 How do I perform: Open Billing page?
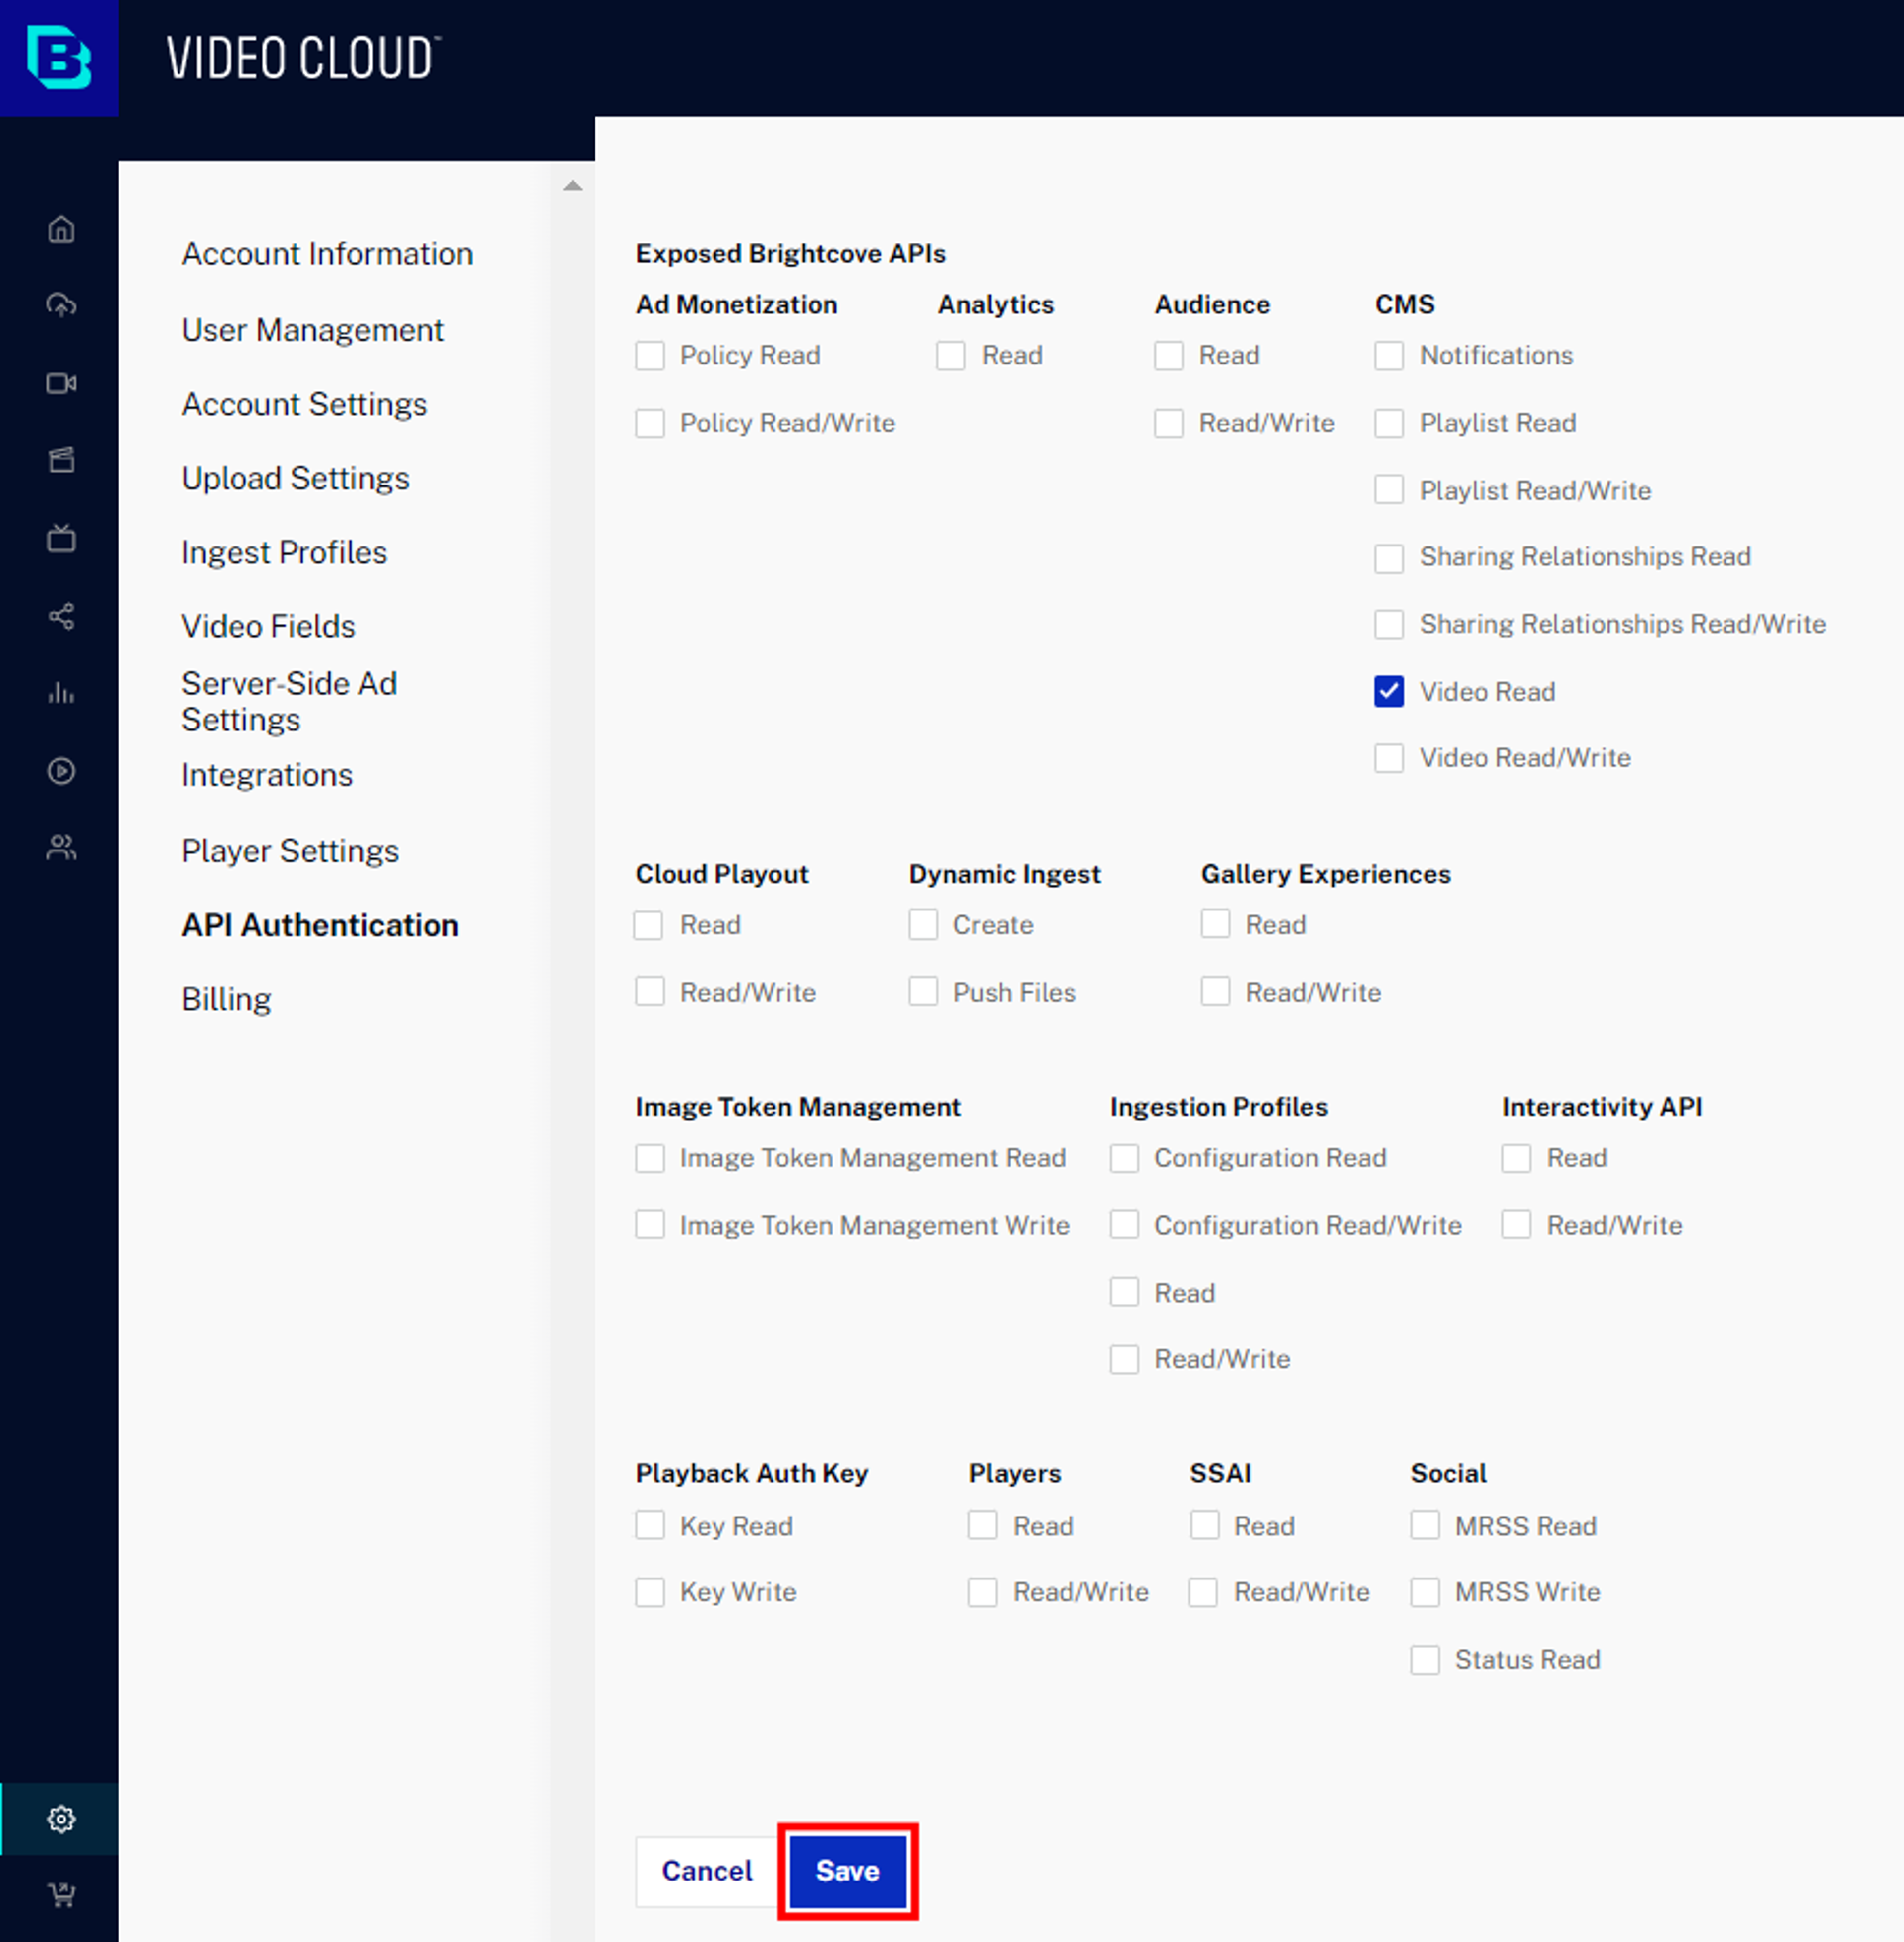226,999
